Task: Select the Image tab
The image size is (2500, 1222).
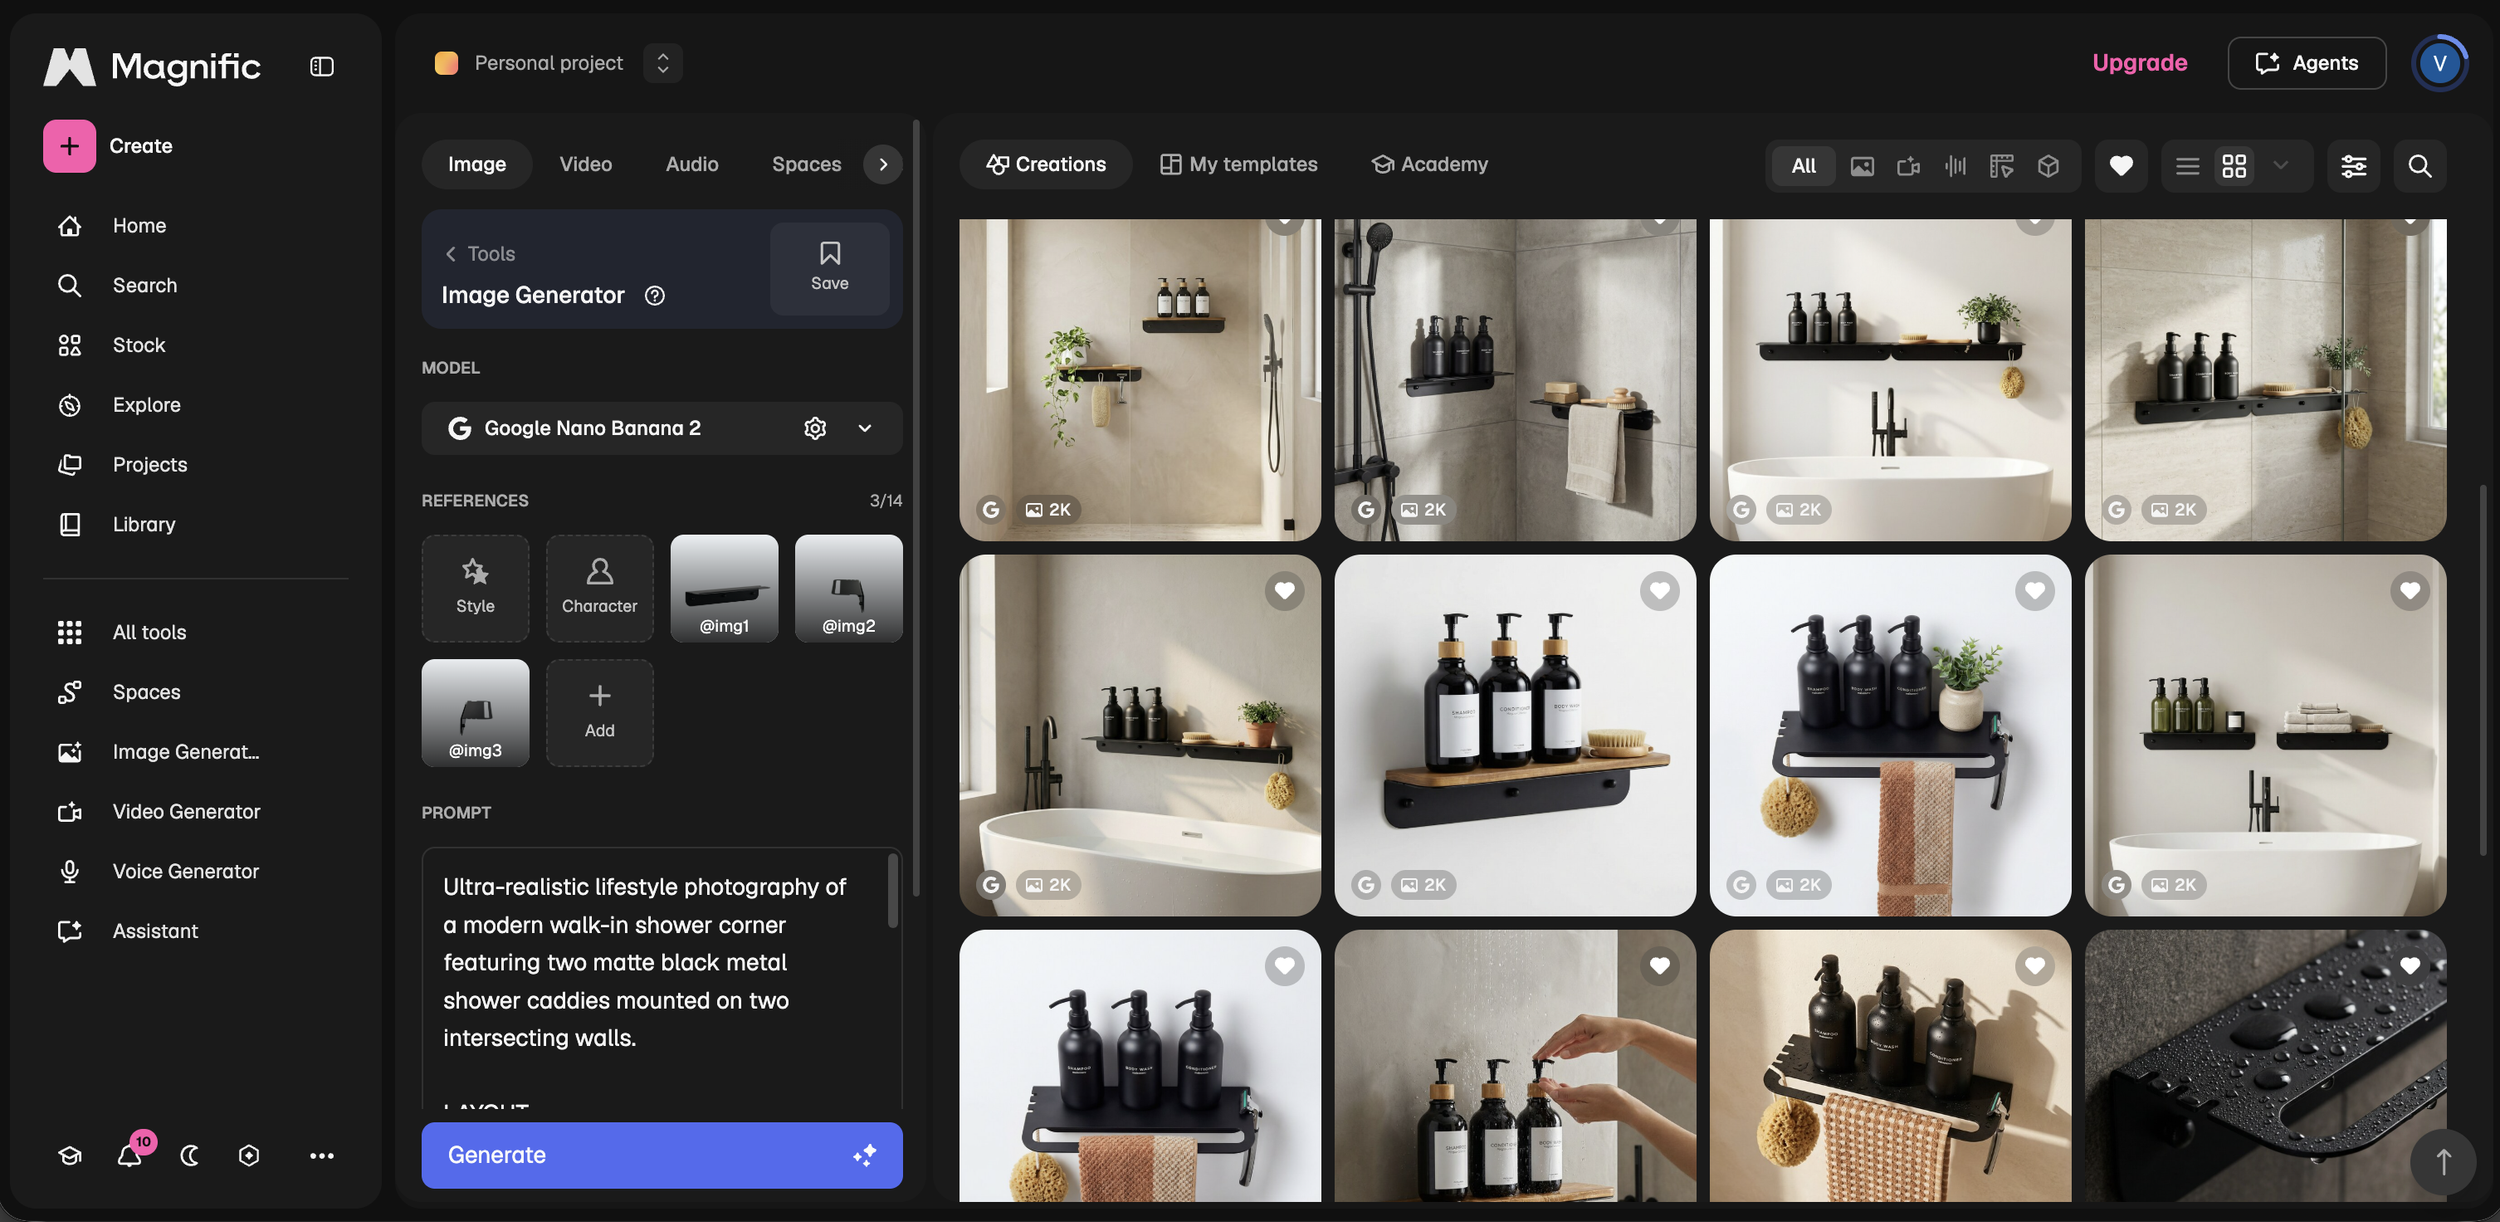Action: tap(477, 165)
